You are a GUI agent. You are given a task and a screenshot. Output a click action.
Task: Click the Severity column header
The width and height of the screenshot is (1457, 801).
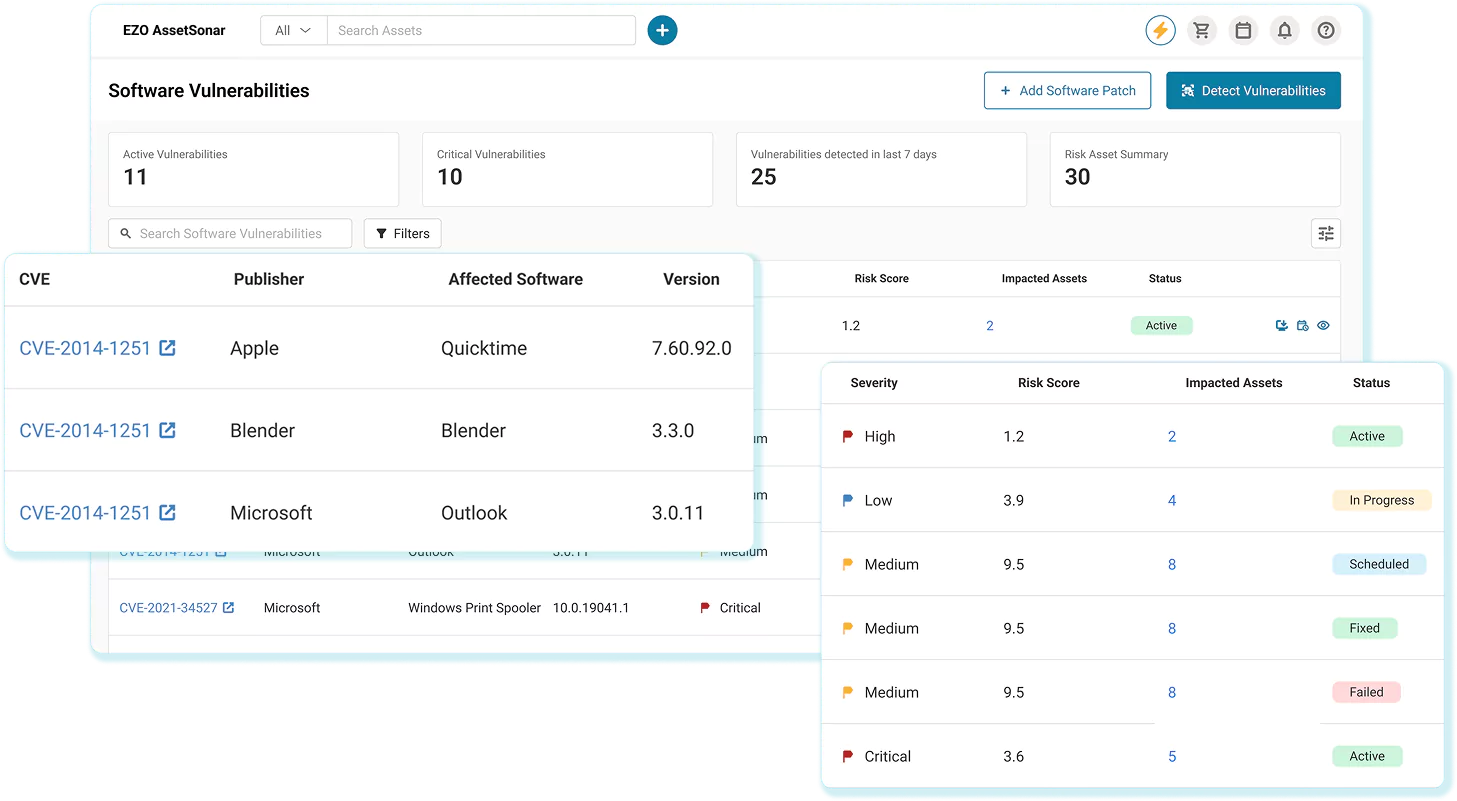click(873, 383)
